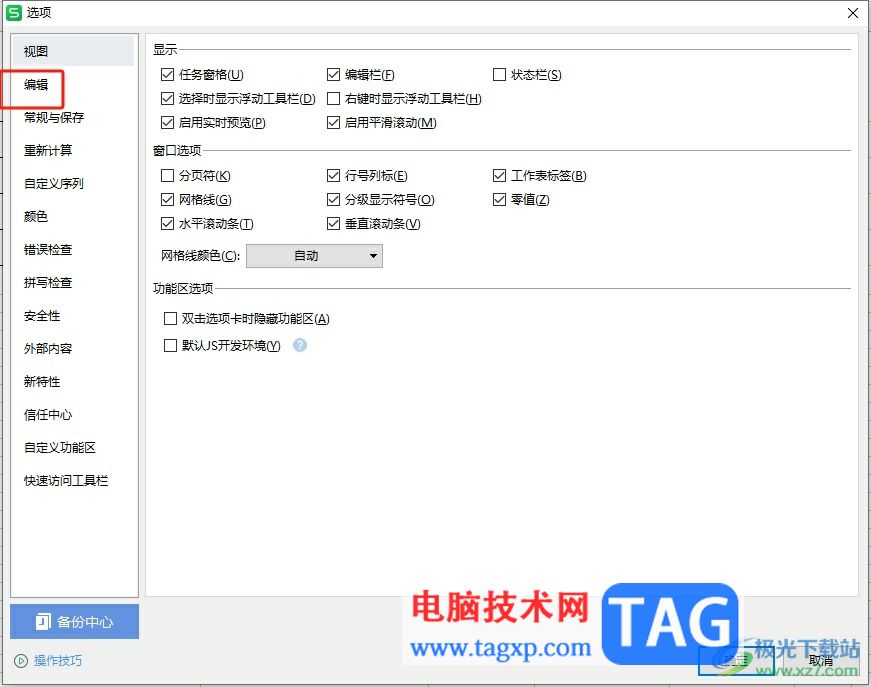Toggle 选择时显示浮动工具栏(D)
This screenshot has width=871, height=687.
click(x=167, y=98)
